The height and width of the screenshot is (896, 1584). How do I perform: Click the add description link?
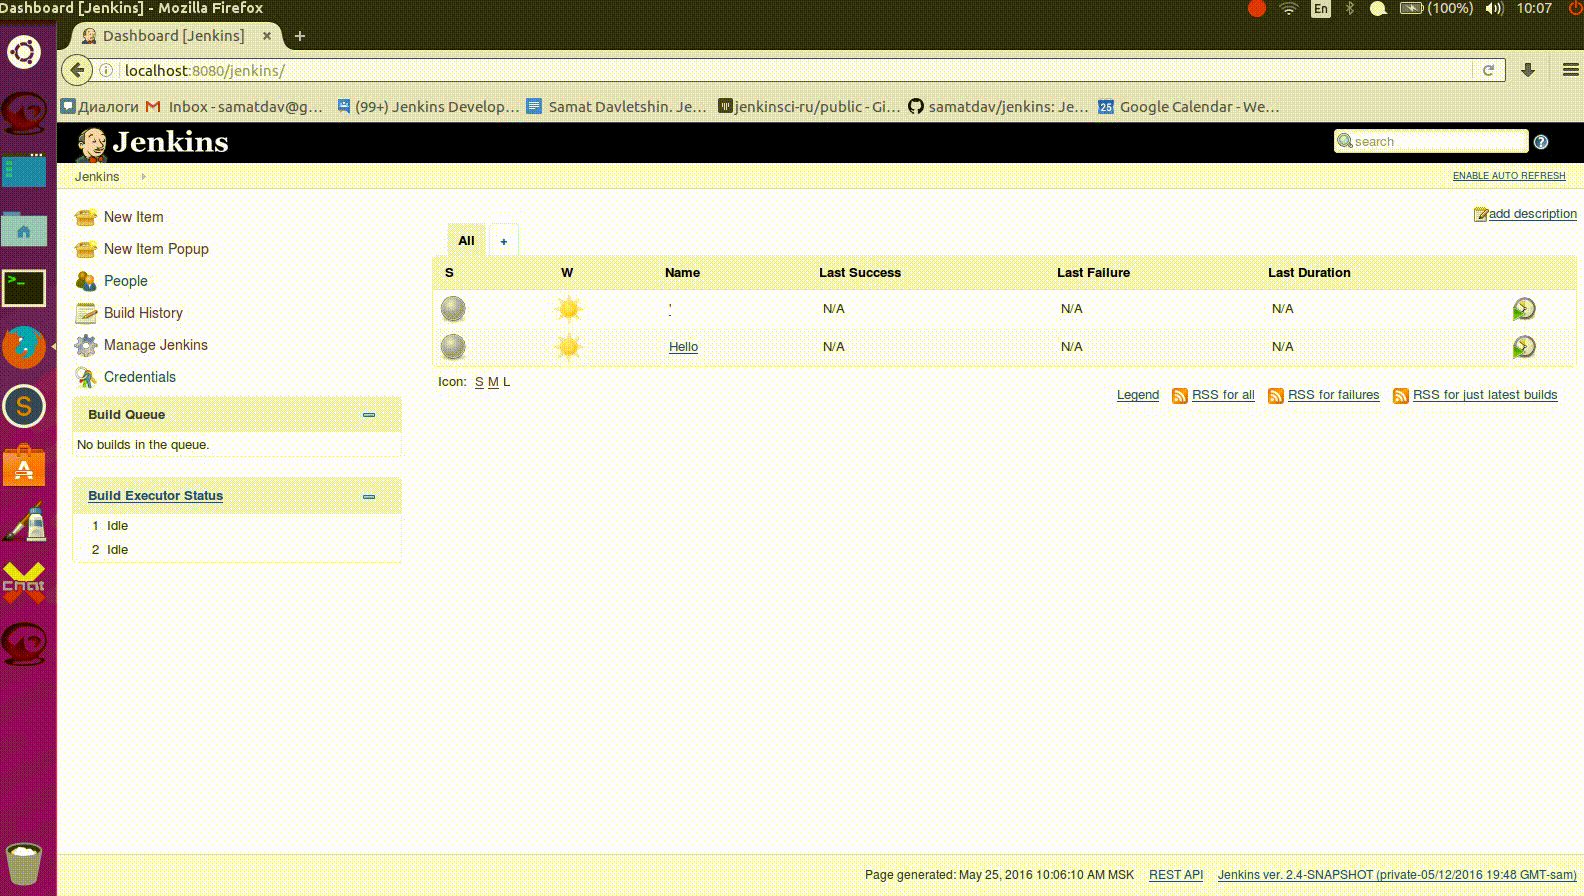(x=1531, y=214)
